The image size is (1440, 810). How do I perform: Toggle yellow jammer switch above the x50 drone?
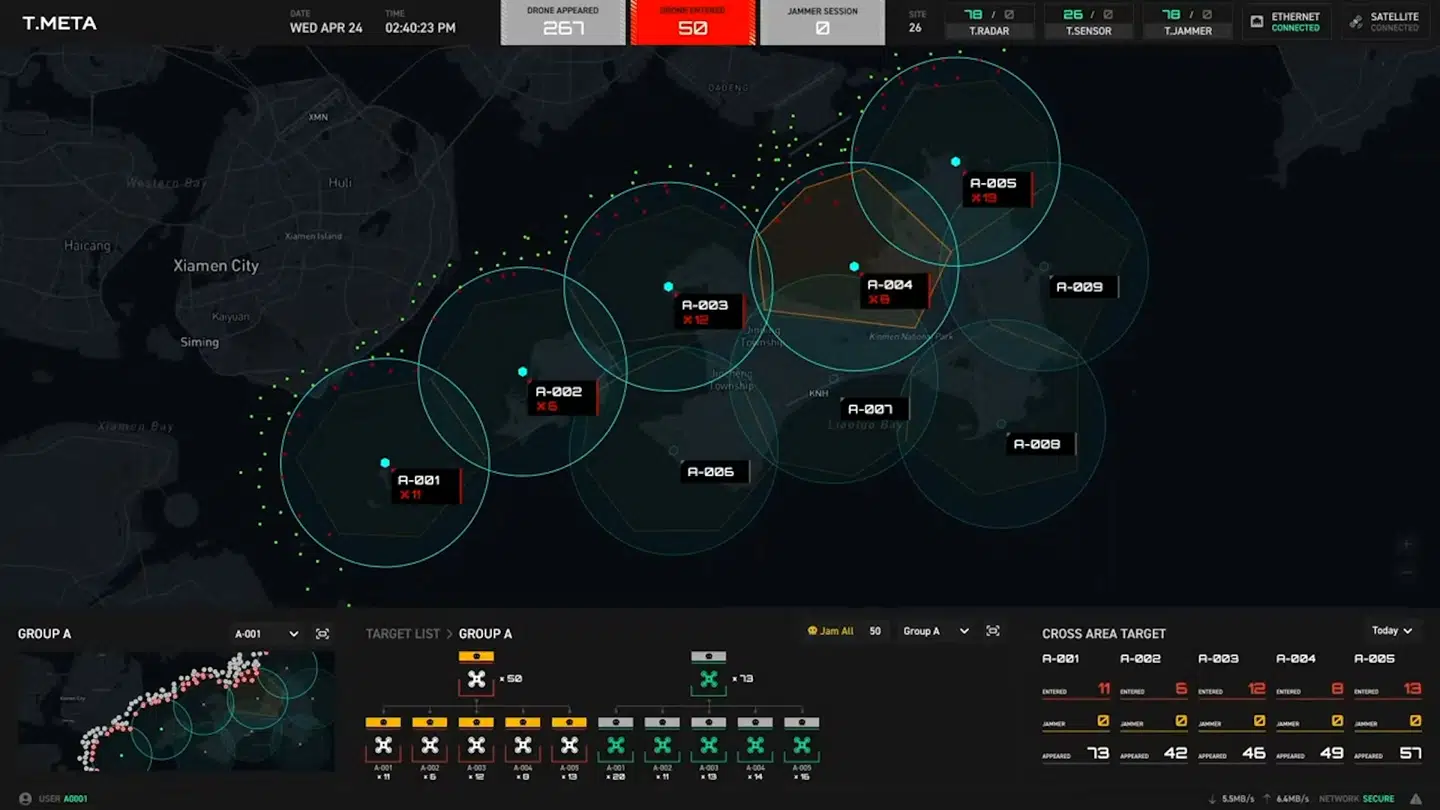tap(476, 657)
